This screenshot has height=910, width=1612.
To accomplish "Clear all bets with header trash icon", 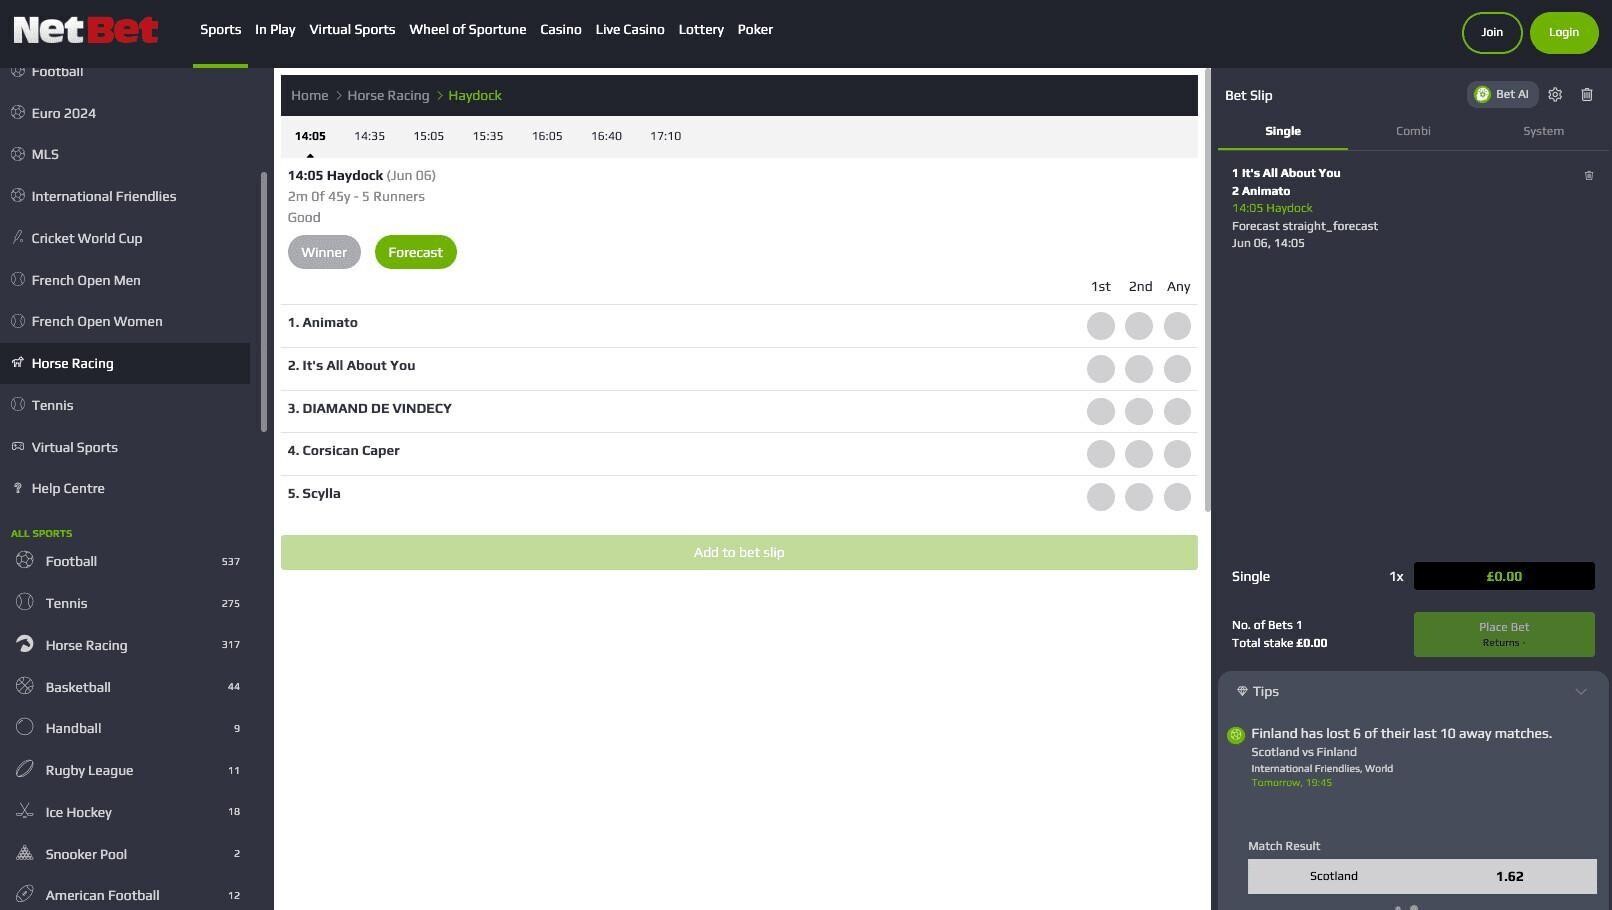I will (x=1587, y=95).
